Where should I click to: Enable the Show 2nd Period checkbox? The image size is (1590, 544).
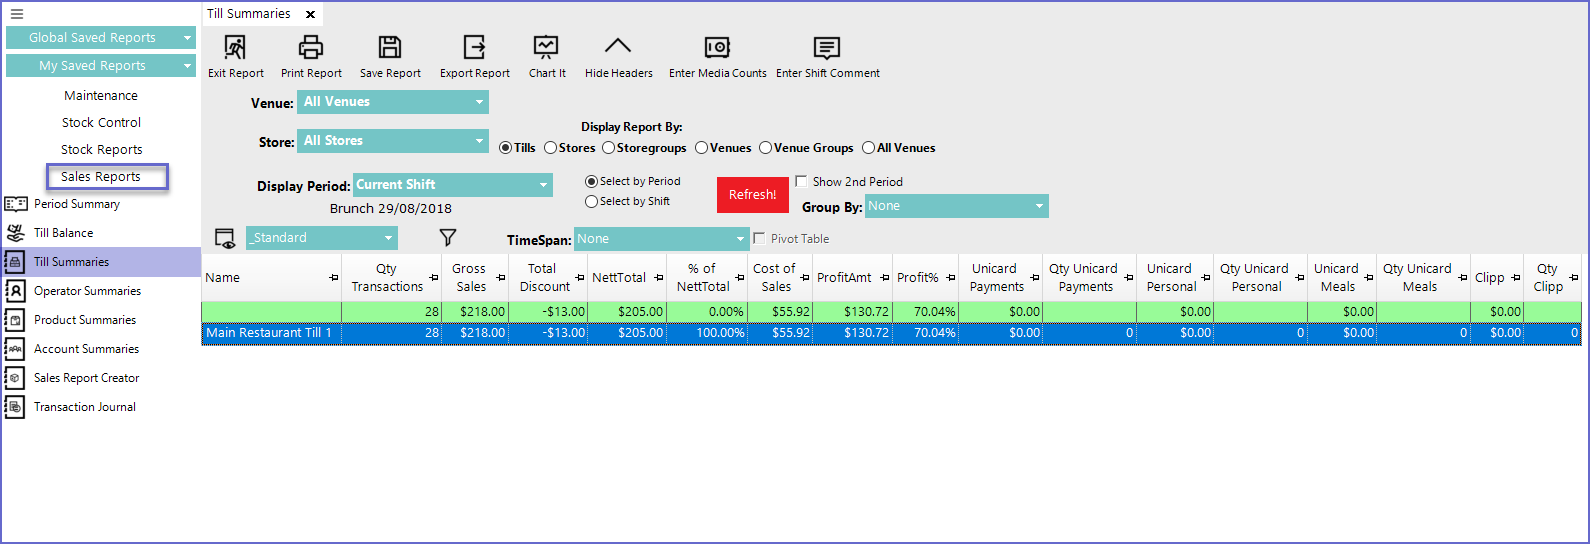point(801,182)
